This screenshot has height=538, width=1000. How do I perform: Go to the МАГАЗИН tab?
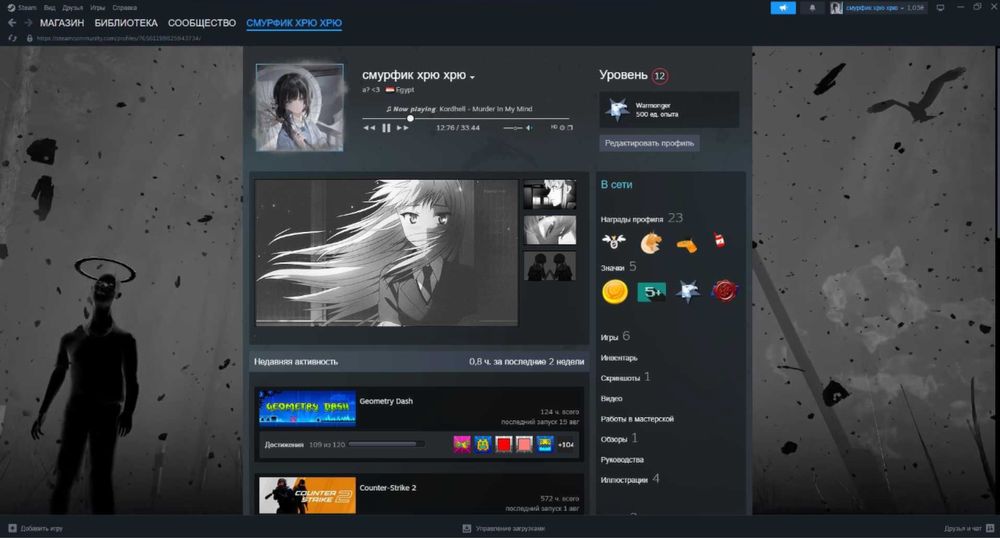(x=62, y=23)
